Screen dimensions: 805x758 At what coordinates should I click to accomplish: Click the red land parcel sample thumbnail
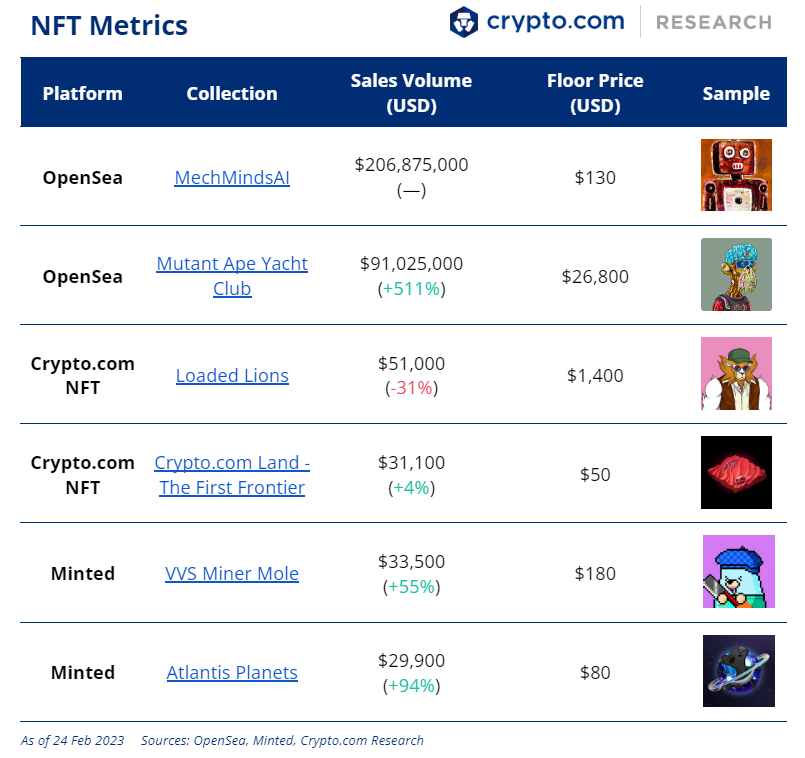coord(736,472)
